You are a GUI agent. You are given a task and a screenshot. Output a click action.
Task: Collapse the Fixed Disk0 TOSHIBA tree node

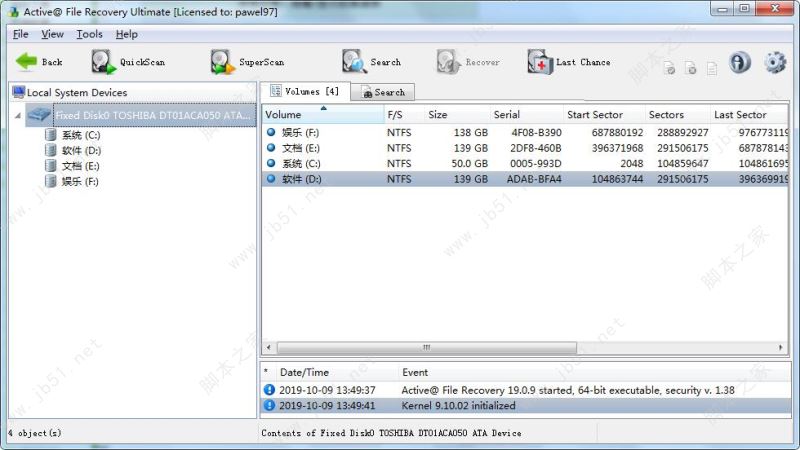coord(18,116)
